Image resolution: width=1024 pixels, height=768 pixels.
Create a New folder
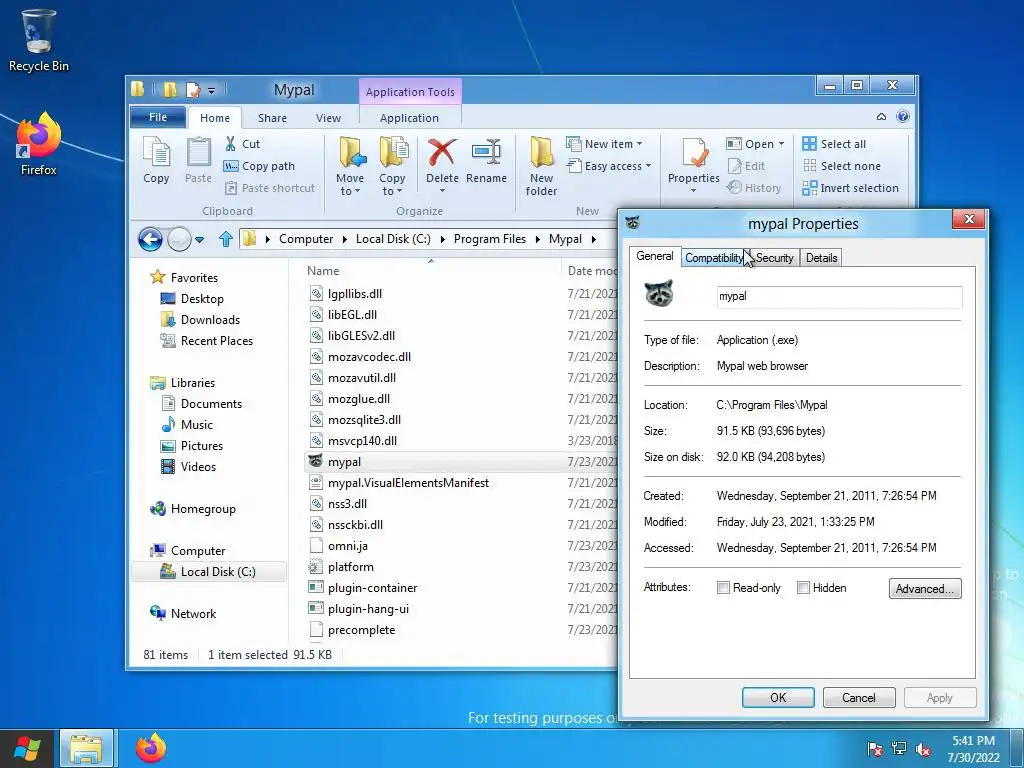[541, 167]
